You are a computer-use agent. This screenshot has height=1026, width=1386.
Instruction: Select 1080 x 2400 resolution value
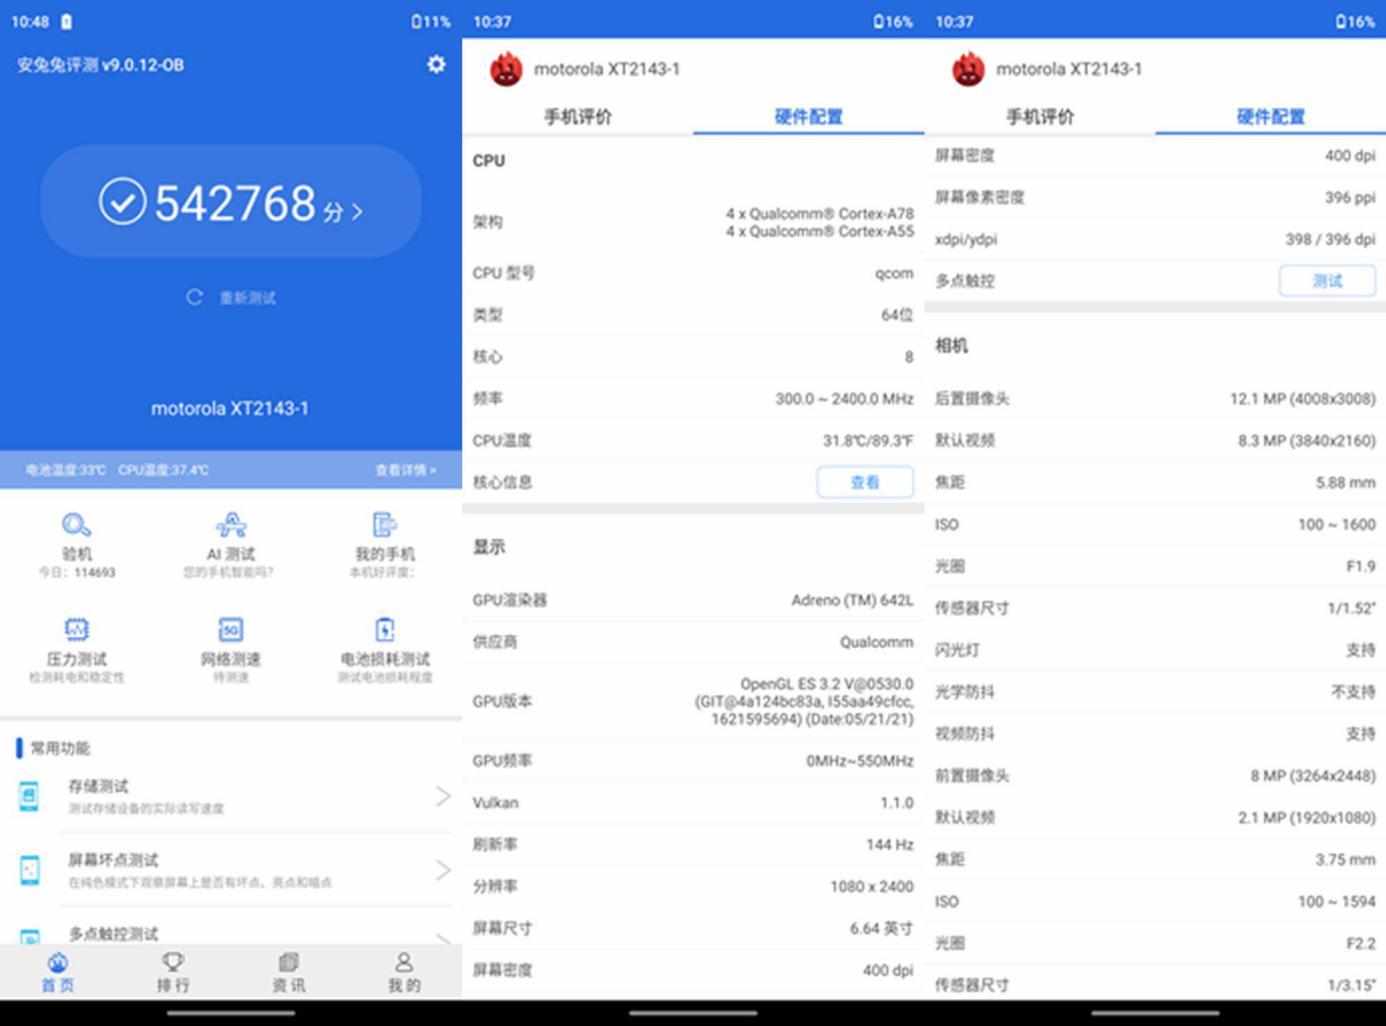(x=871, y=886)
